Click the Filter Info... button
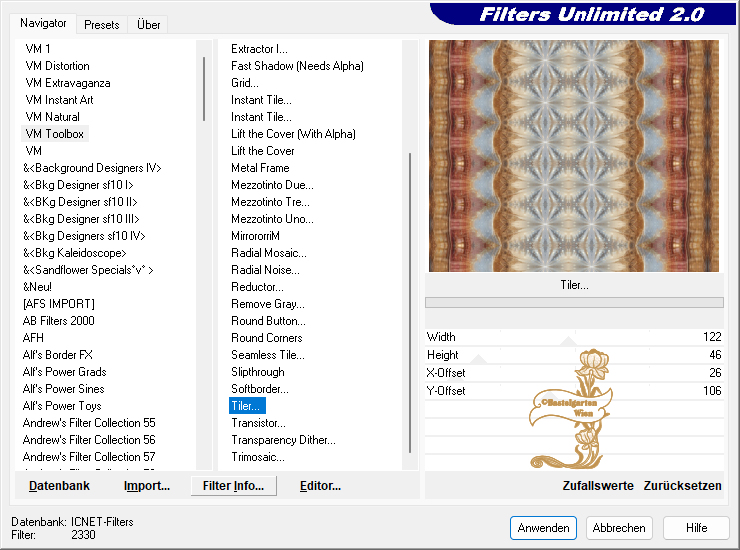 click(233, 486)
